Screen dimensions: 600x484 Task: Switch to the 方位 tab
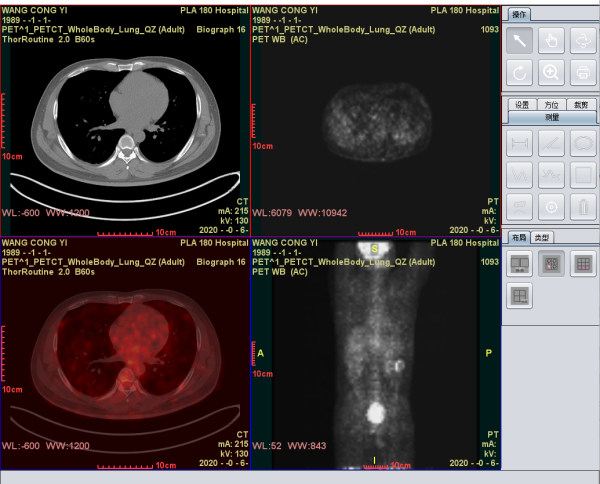point(551,104)
